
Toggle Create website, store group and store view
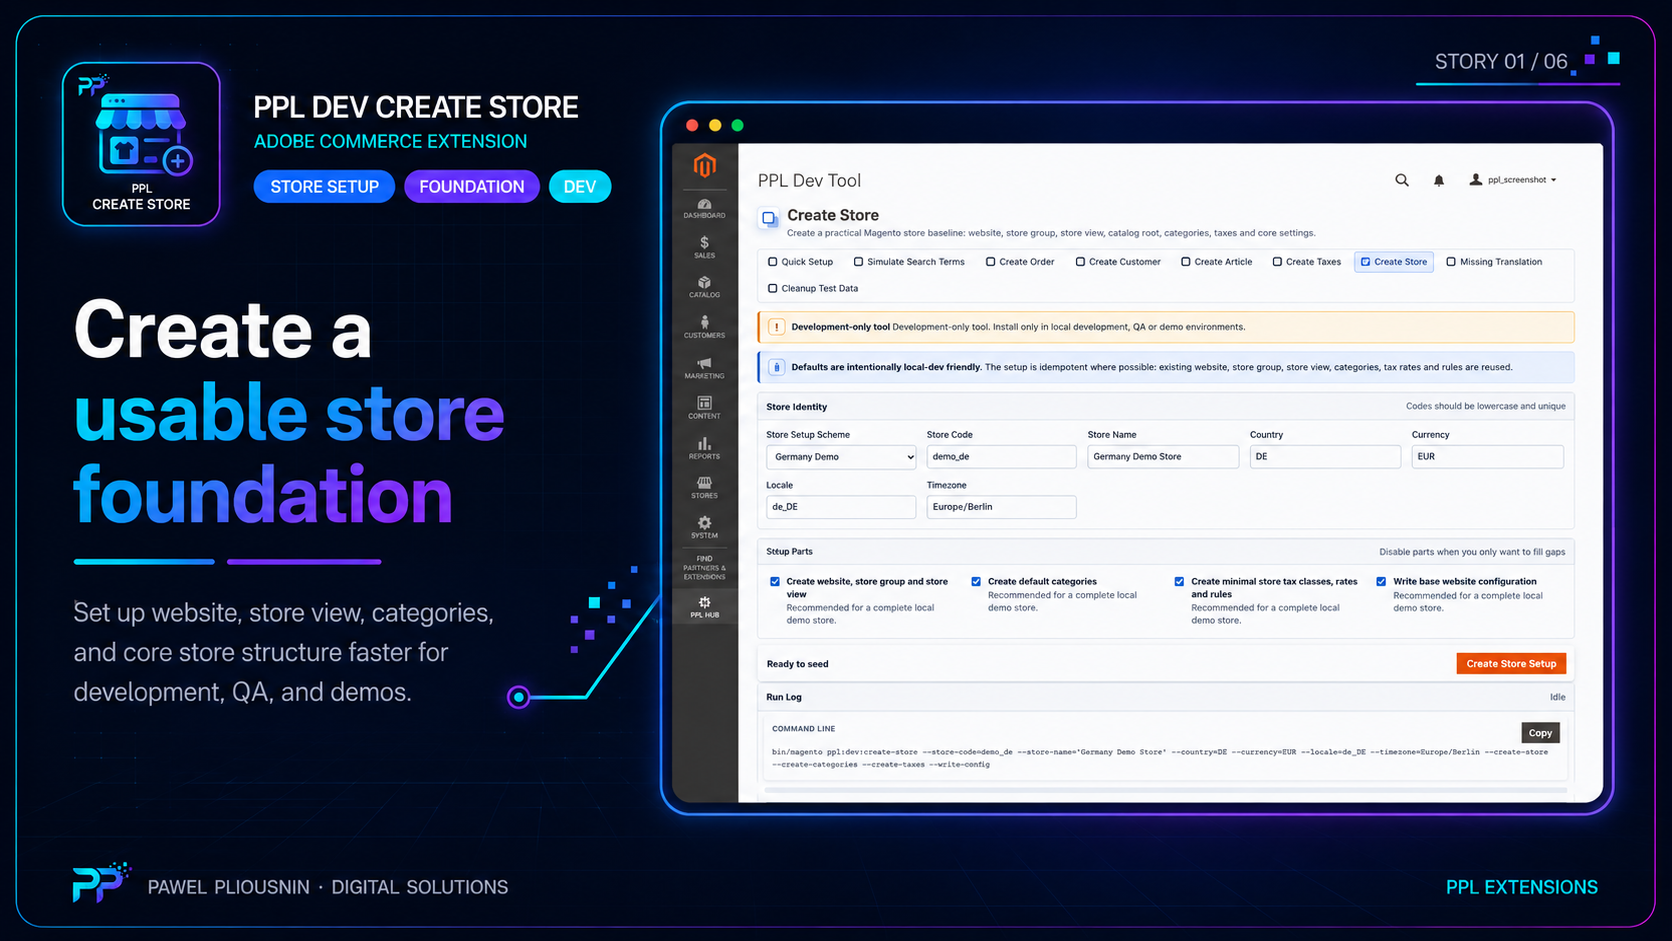[775, 581]
